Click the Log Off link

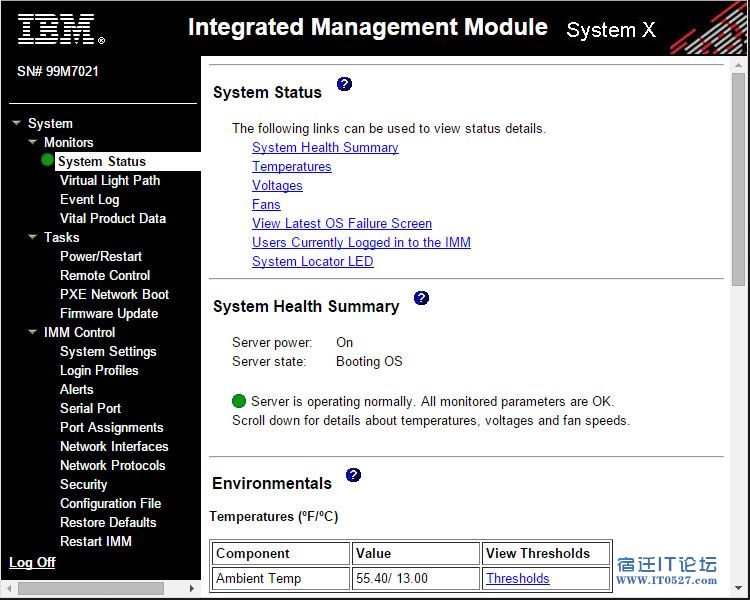point(33,562)
